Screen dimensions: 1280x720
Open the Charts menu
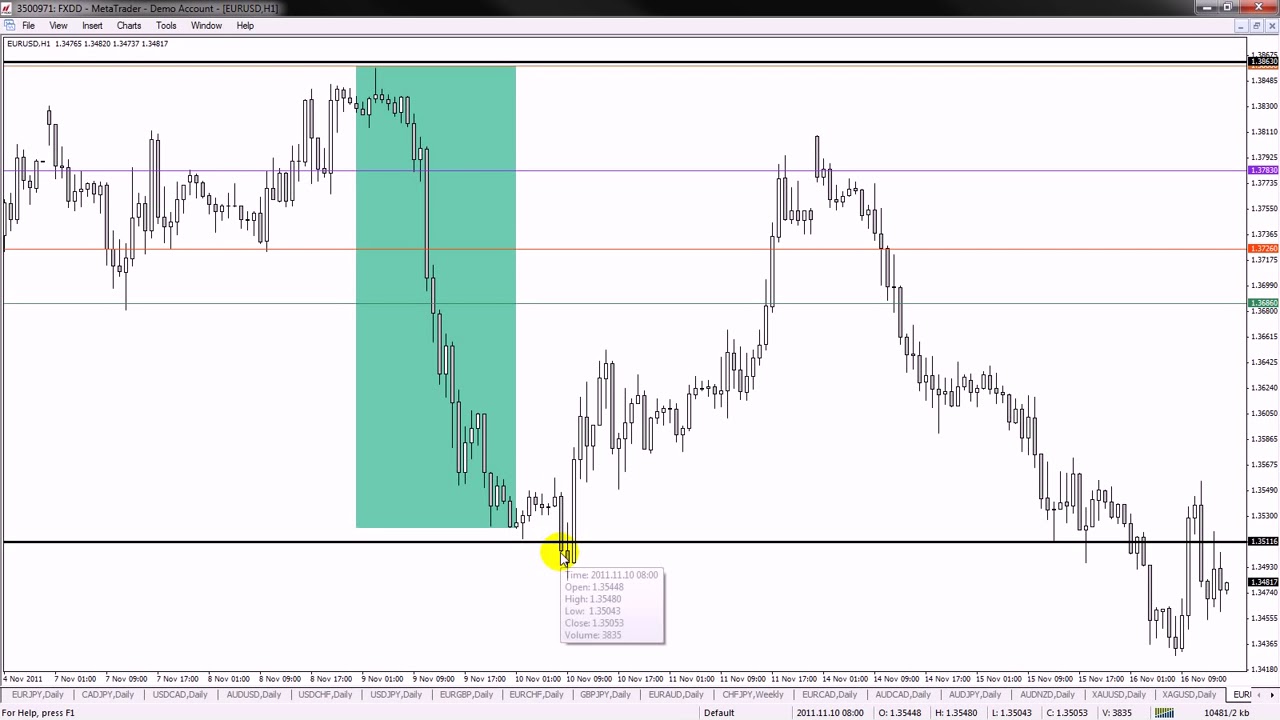point(129,26)
